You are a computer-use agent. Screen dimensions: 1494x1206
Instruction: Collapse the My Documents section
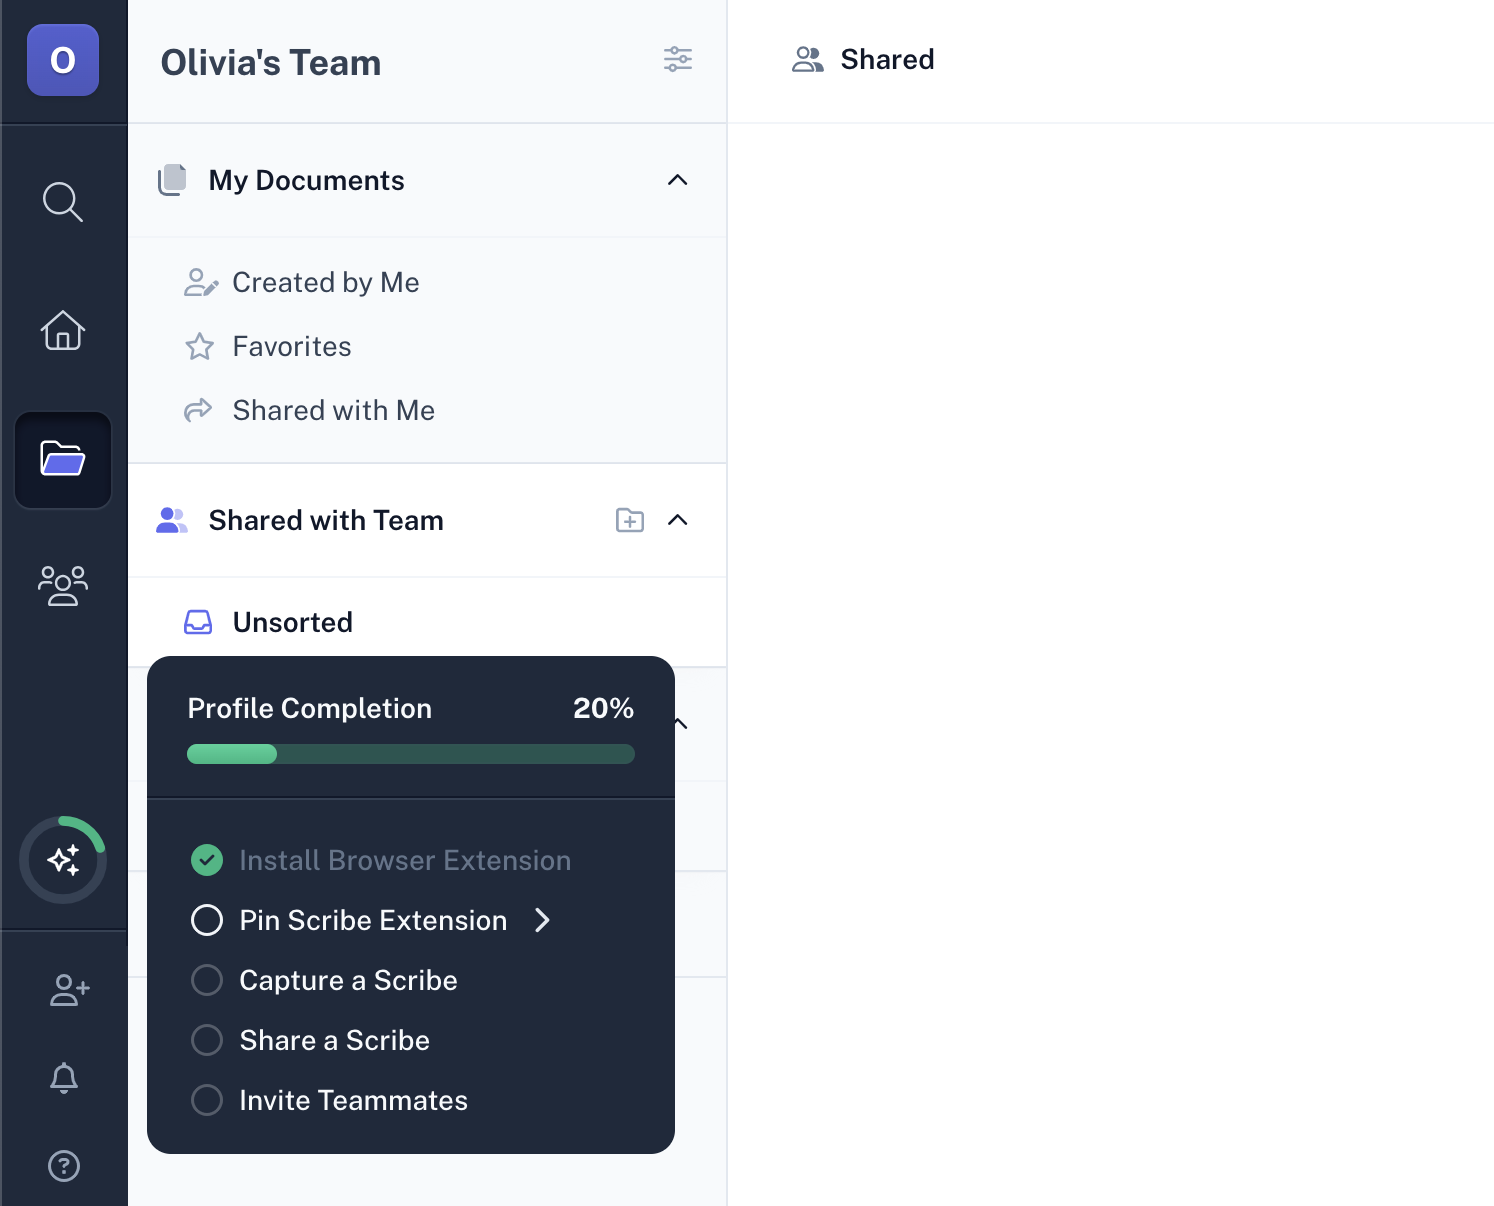pyautogui.click(x=678, y=181)
